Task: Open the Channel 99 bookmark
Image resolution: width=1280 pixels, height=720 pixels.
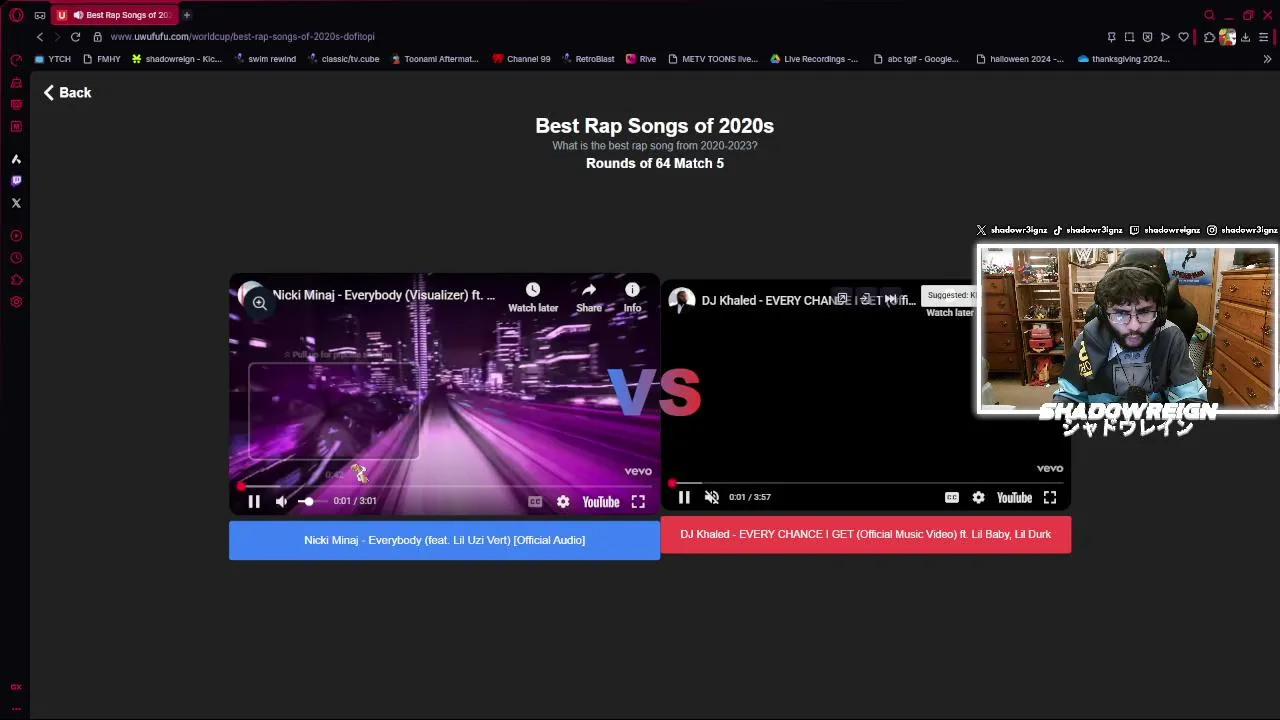Action: point(521,59)
